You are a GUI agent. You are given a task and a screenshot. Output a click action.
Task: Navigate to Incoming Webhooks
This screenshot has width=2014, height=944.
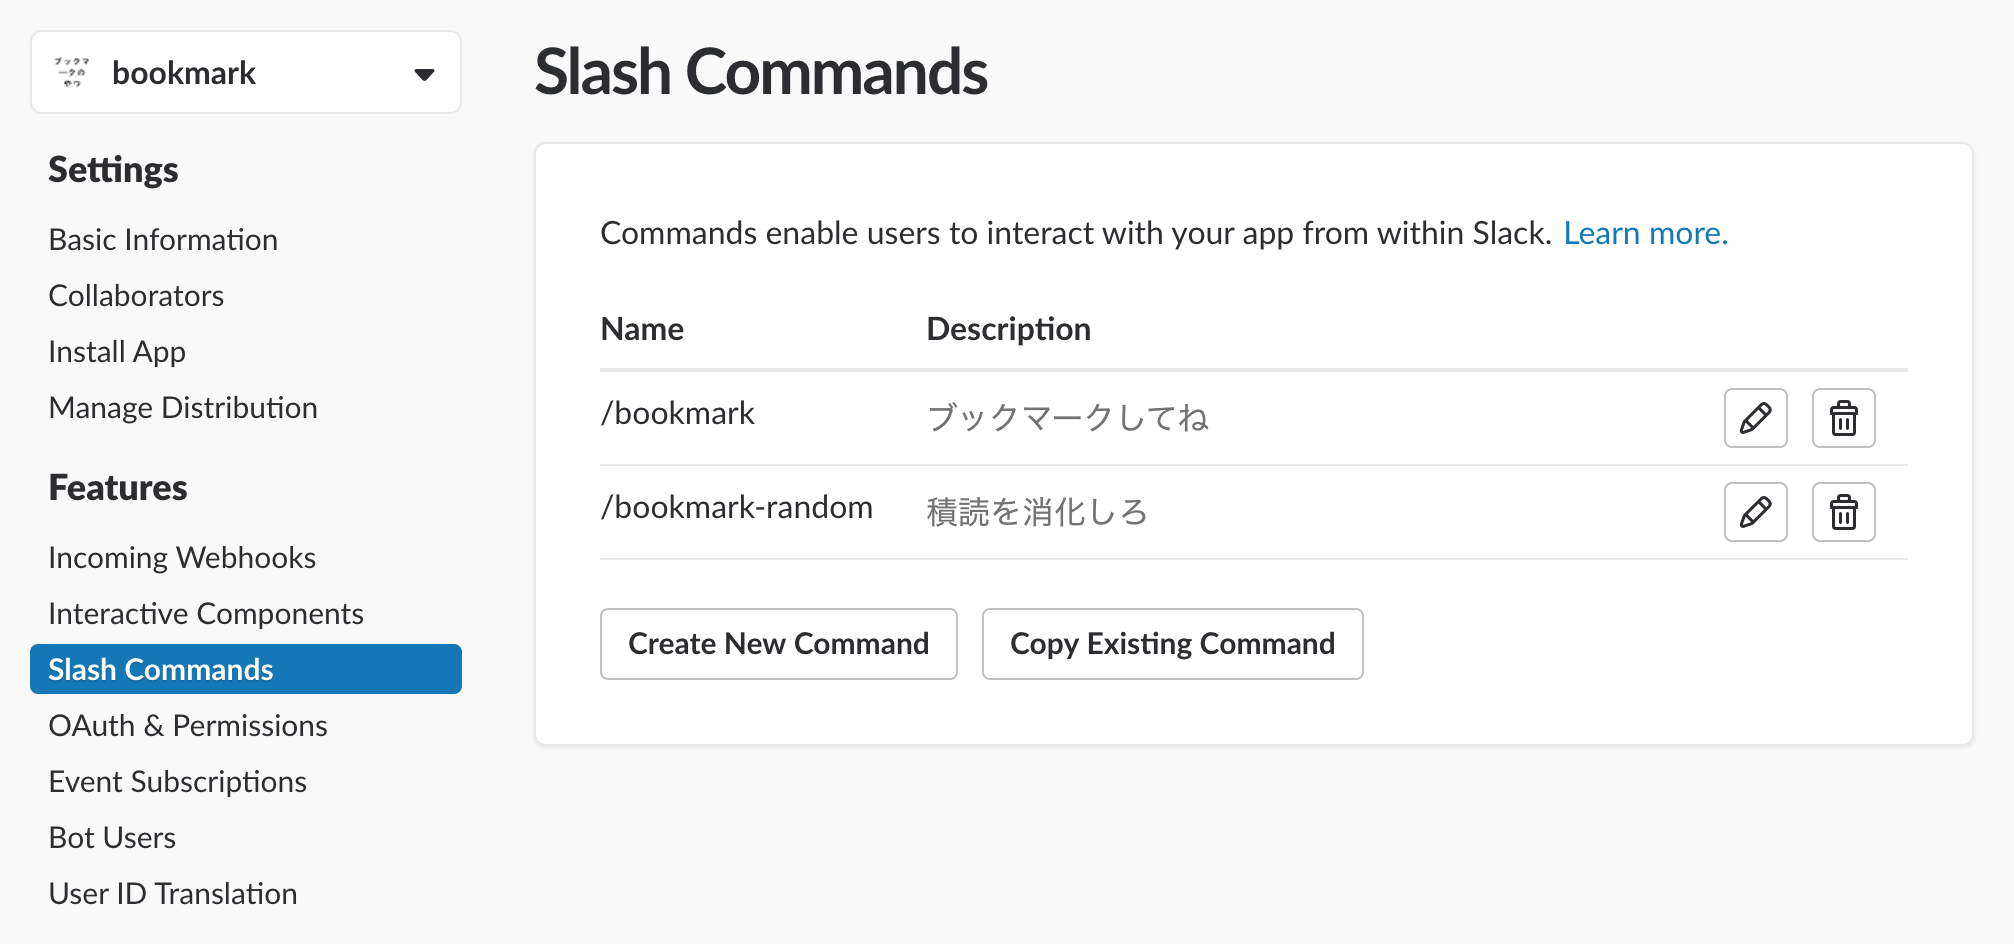click(x=182, y=558)
